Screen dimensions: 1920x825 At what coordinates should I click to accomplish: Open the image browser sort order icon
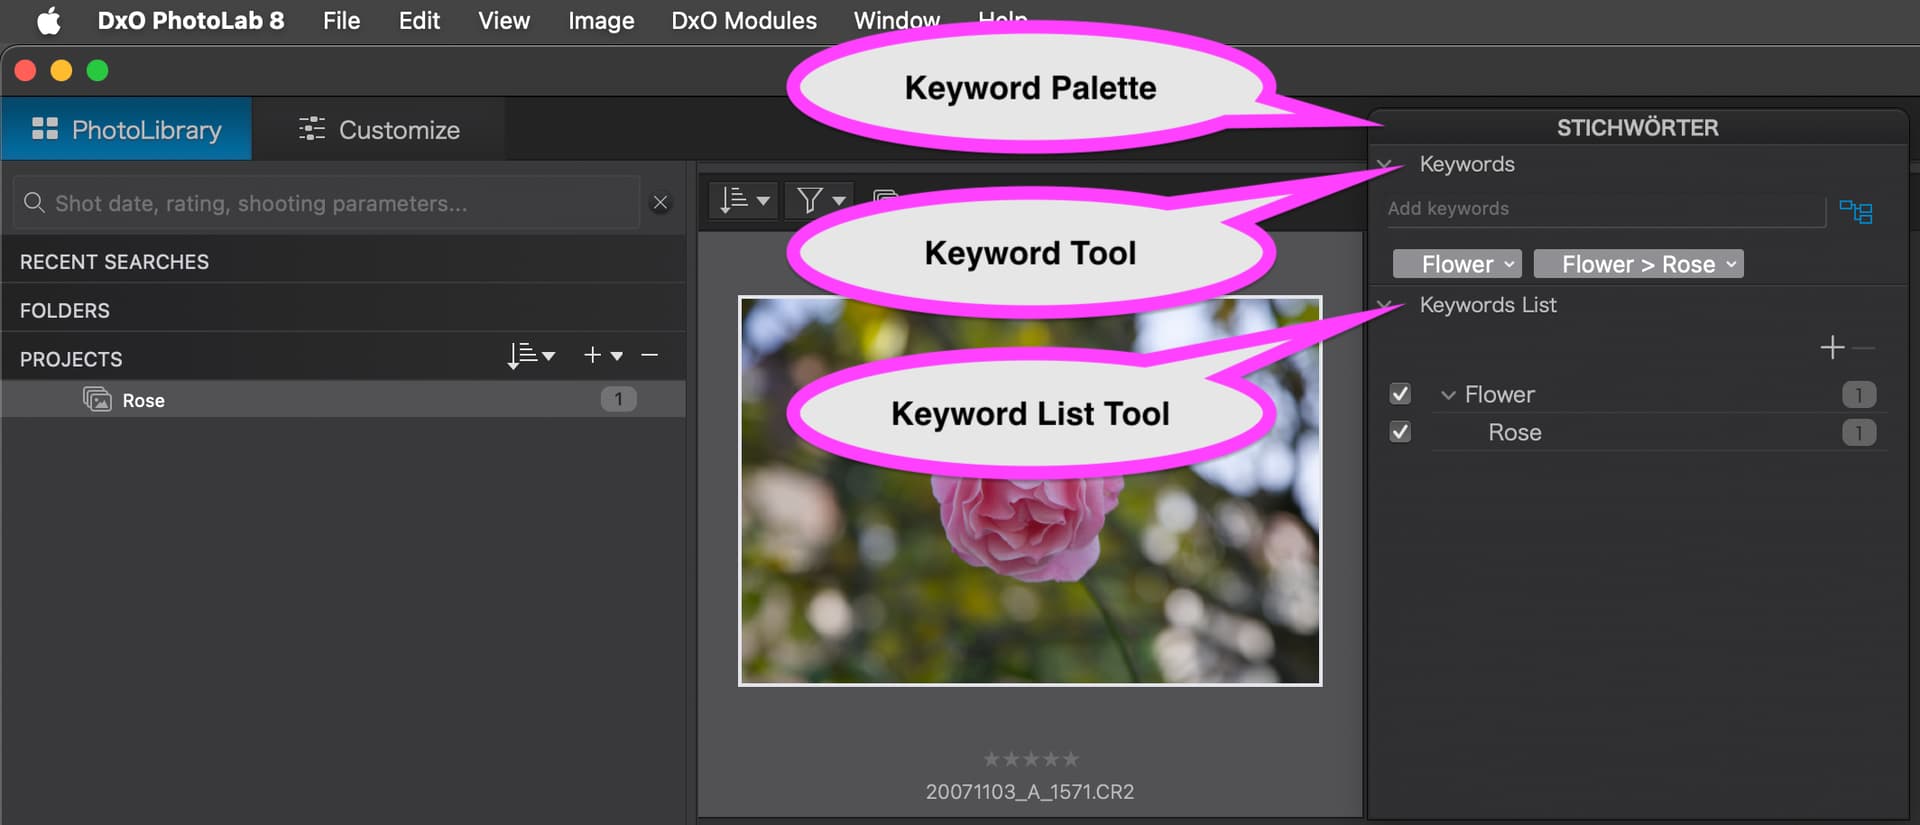pos(744,201)
